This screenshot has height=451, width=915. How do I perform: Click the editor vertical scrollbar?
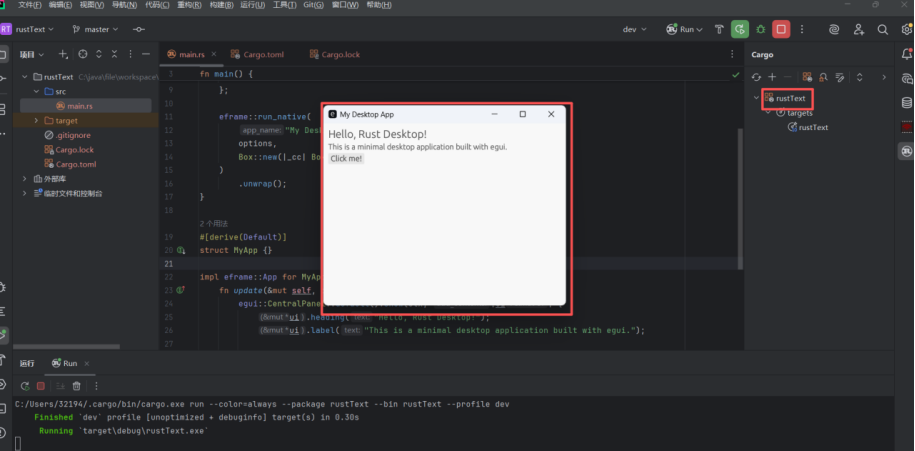point(741,198)
